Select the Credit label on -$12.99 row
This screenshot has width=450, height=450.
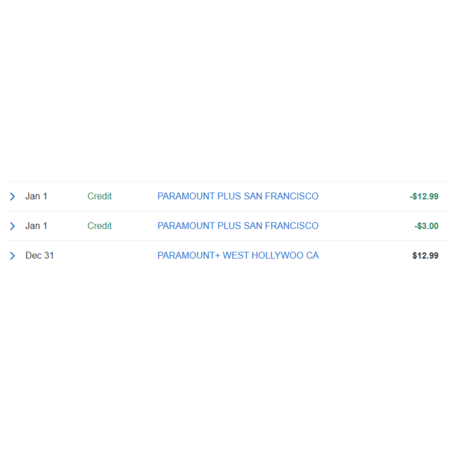tap(99, 196)
